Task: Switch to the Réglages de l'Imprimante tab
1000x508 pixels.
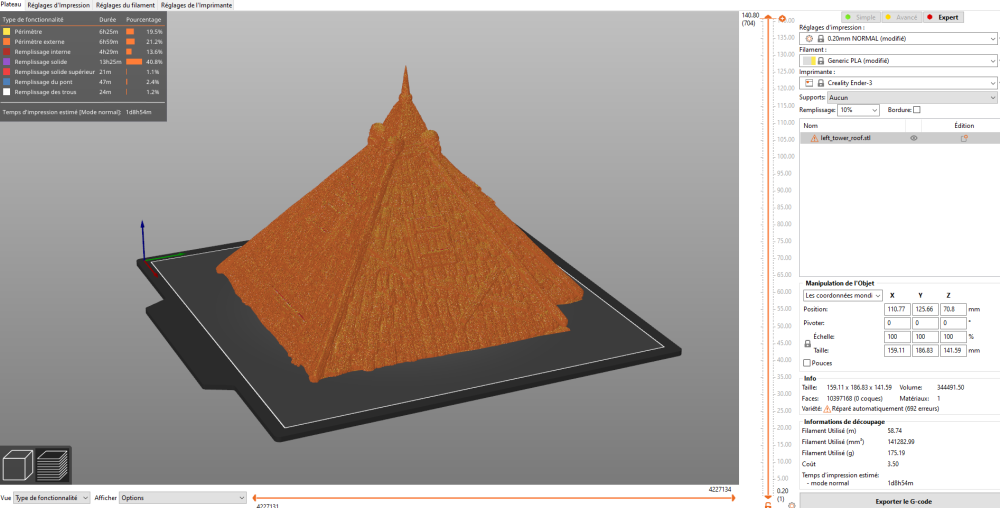Action: pyautogui.click(x=196, y=5)
